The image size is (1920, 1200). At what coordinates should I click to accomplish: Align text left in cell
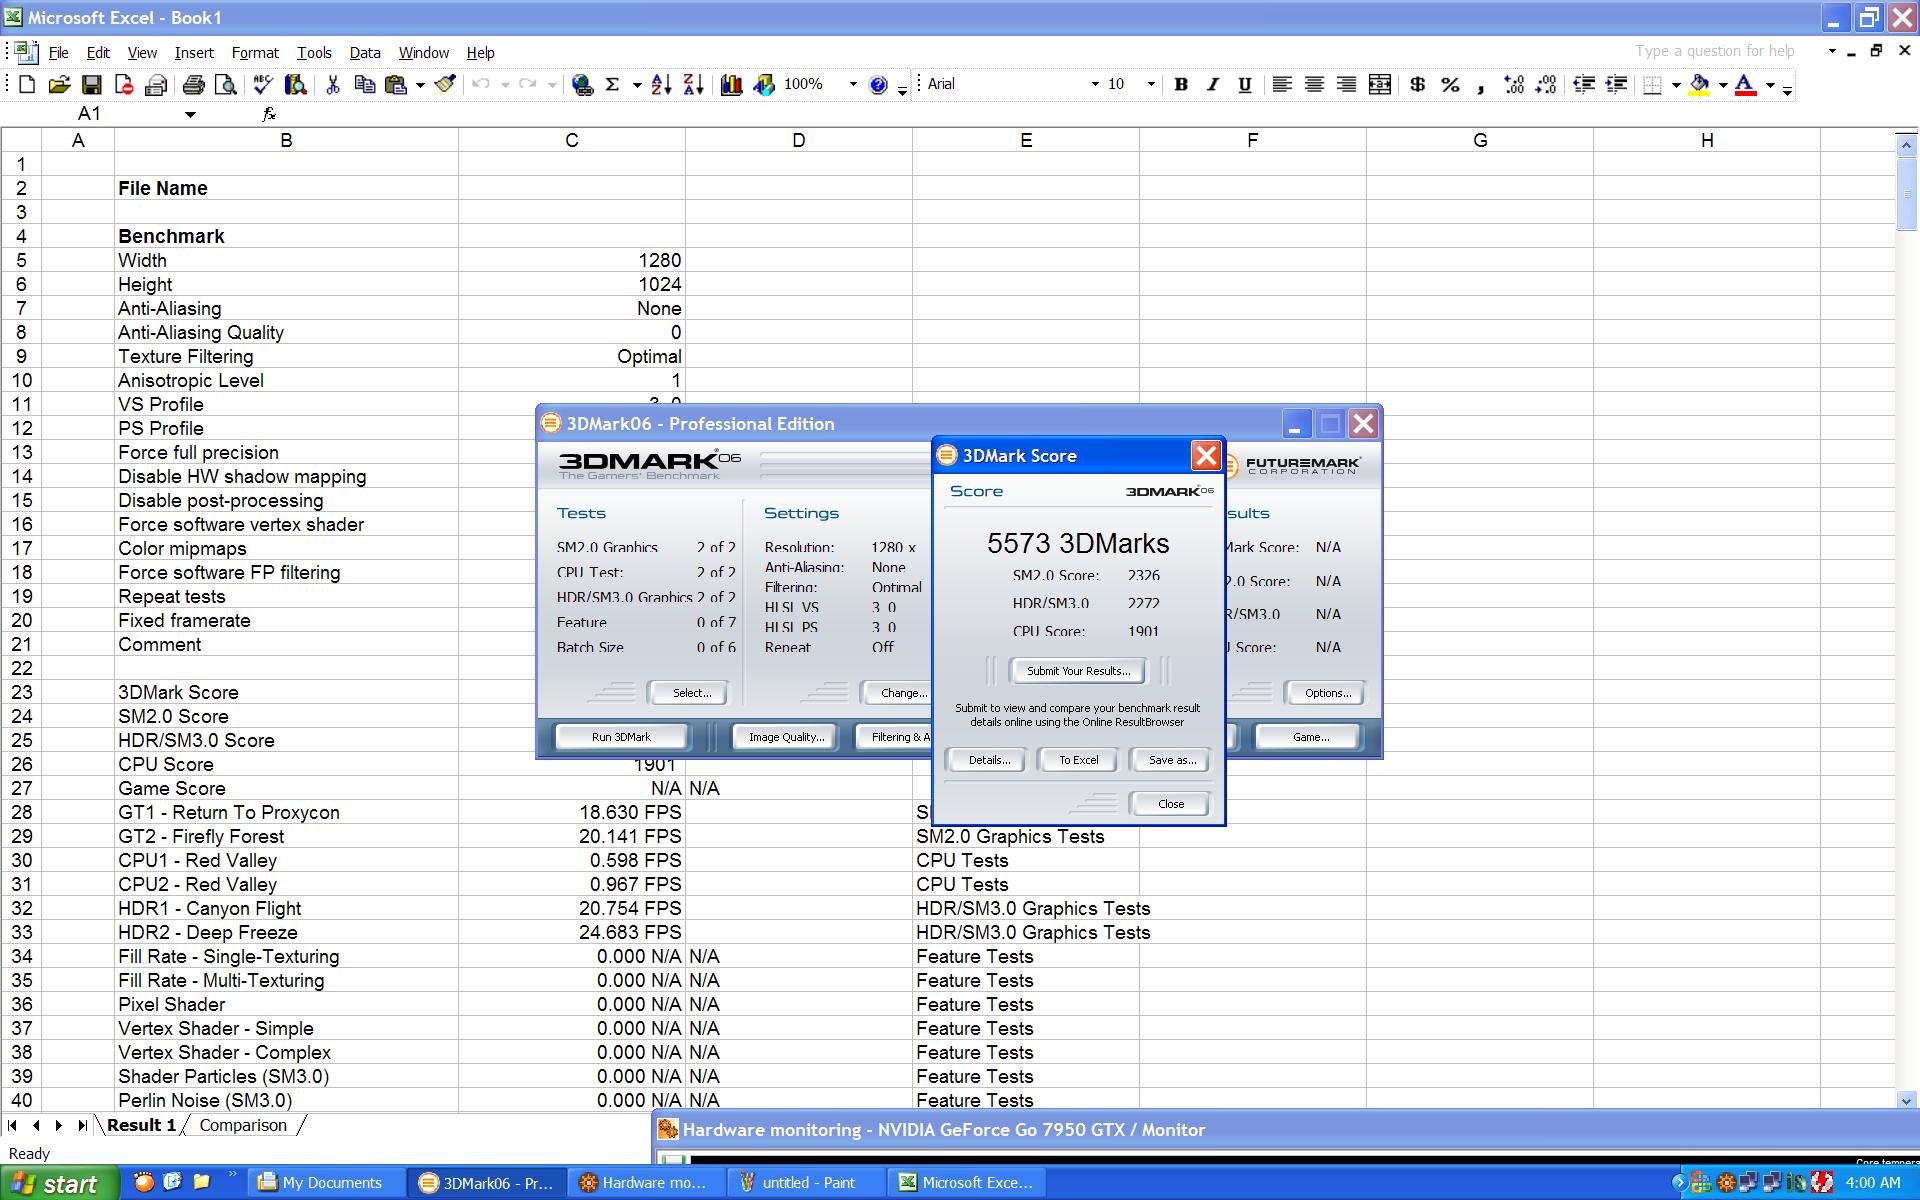tap(1282, 85)
